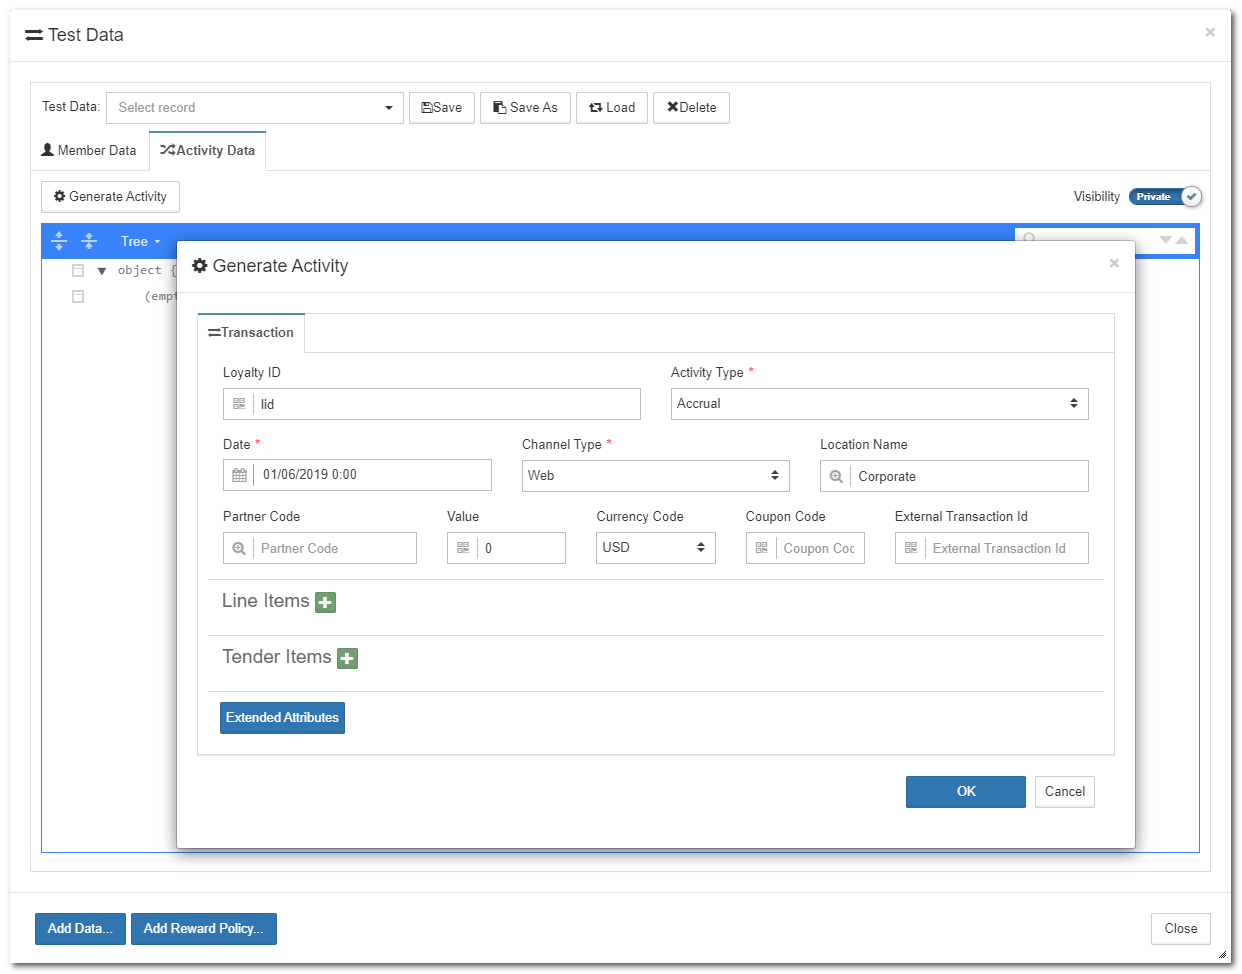Open the Activity Type dropdown
Viewport: 1242px width, 974px height.
pyautogui.click(x=879, y=404)
